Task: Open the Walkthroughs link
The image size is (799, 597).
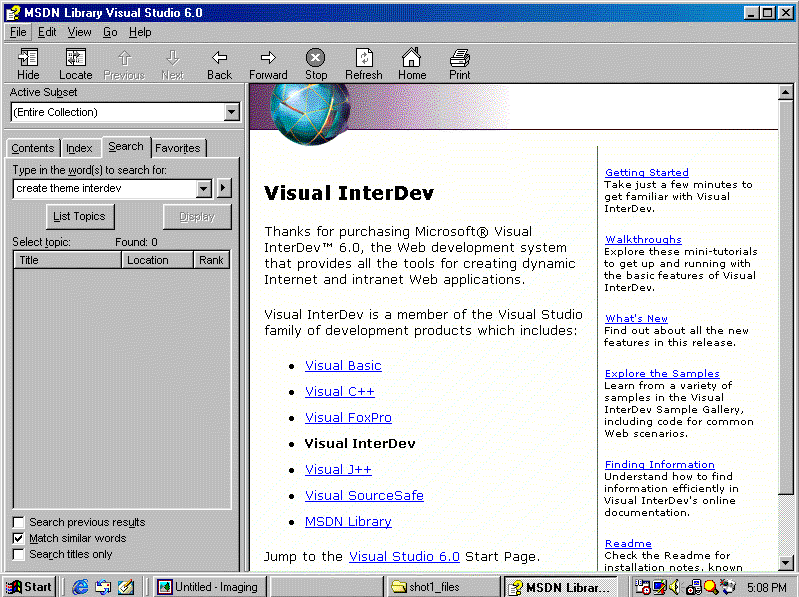Action: [x=643, y=239]
